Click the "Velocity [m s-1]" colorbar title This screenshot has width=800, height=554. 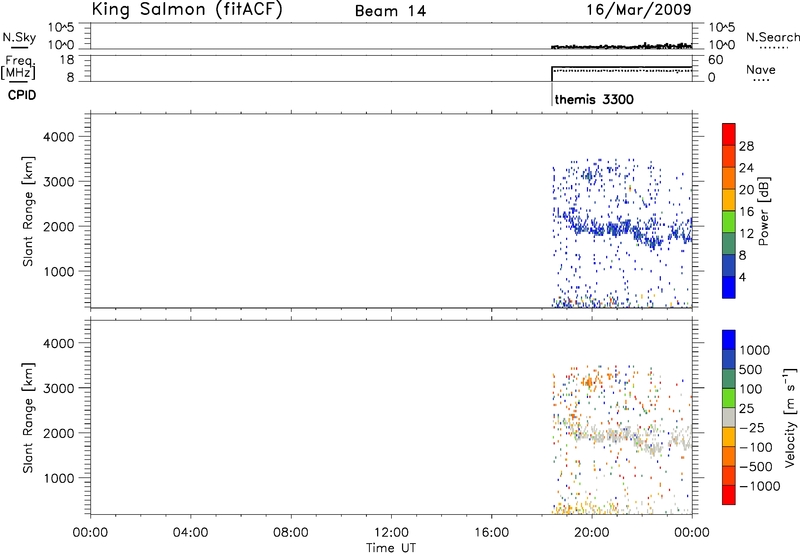point(790,417)
